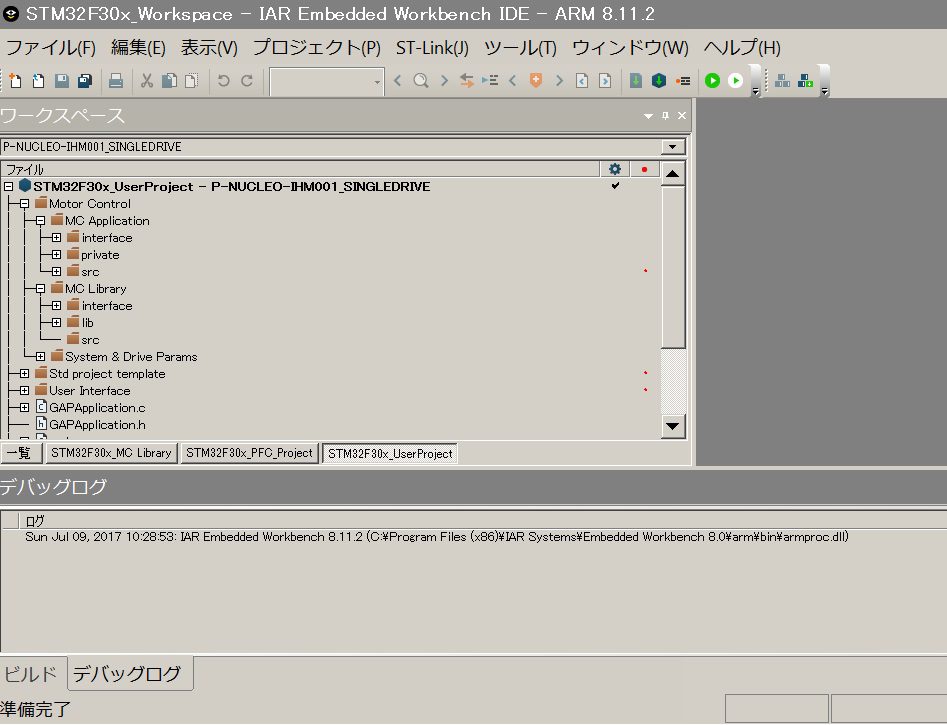Expand the private folder
The image size is (947, 725).
pos(56,254)
